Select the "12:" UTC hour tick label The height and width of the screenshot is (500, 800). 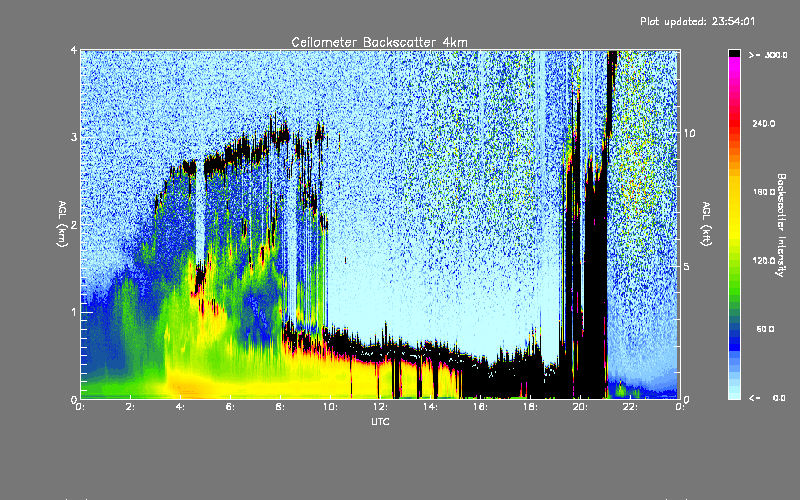click(380, 407)
